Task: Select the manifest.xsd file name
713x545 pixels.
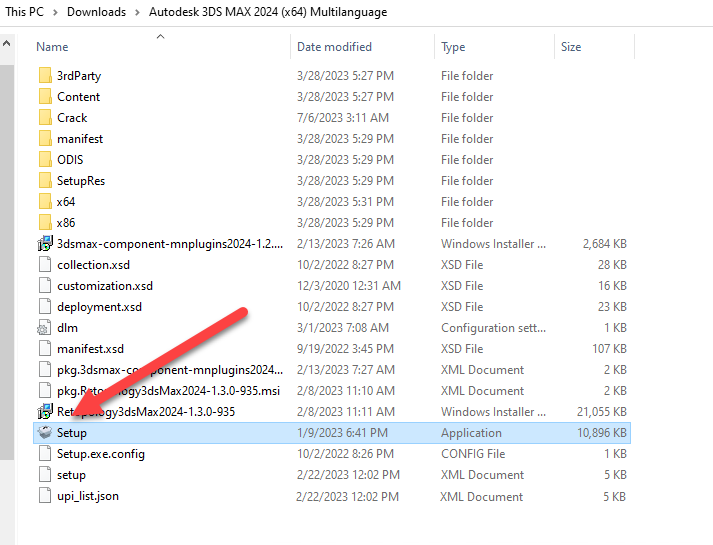Action: (x=90, y=349)
